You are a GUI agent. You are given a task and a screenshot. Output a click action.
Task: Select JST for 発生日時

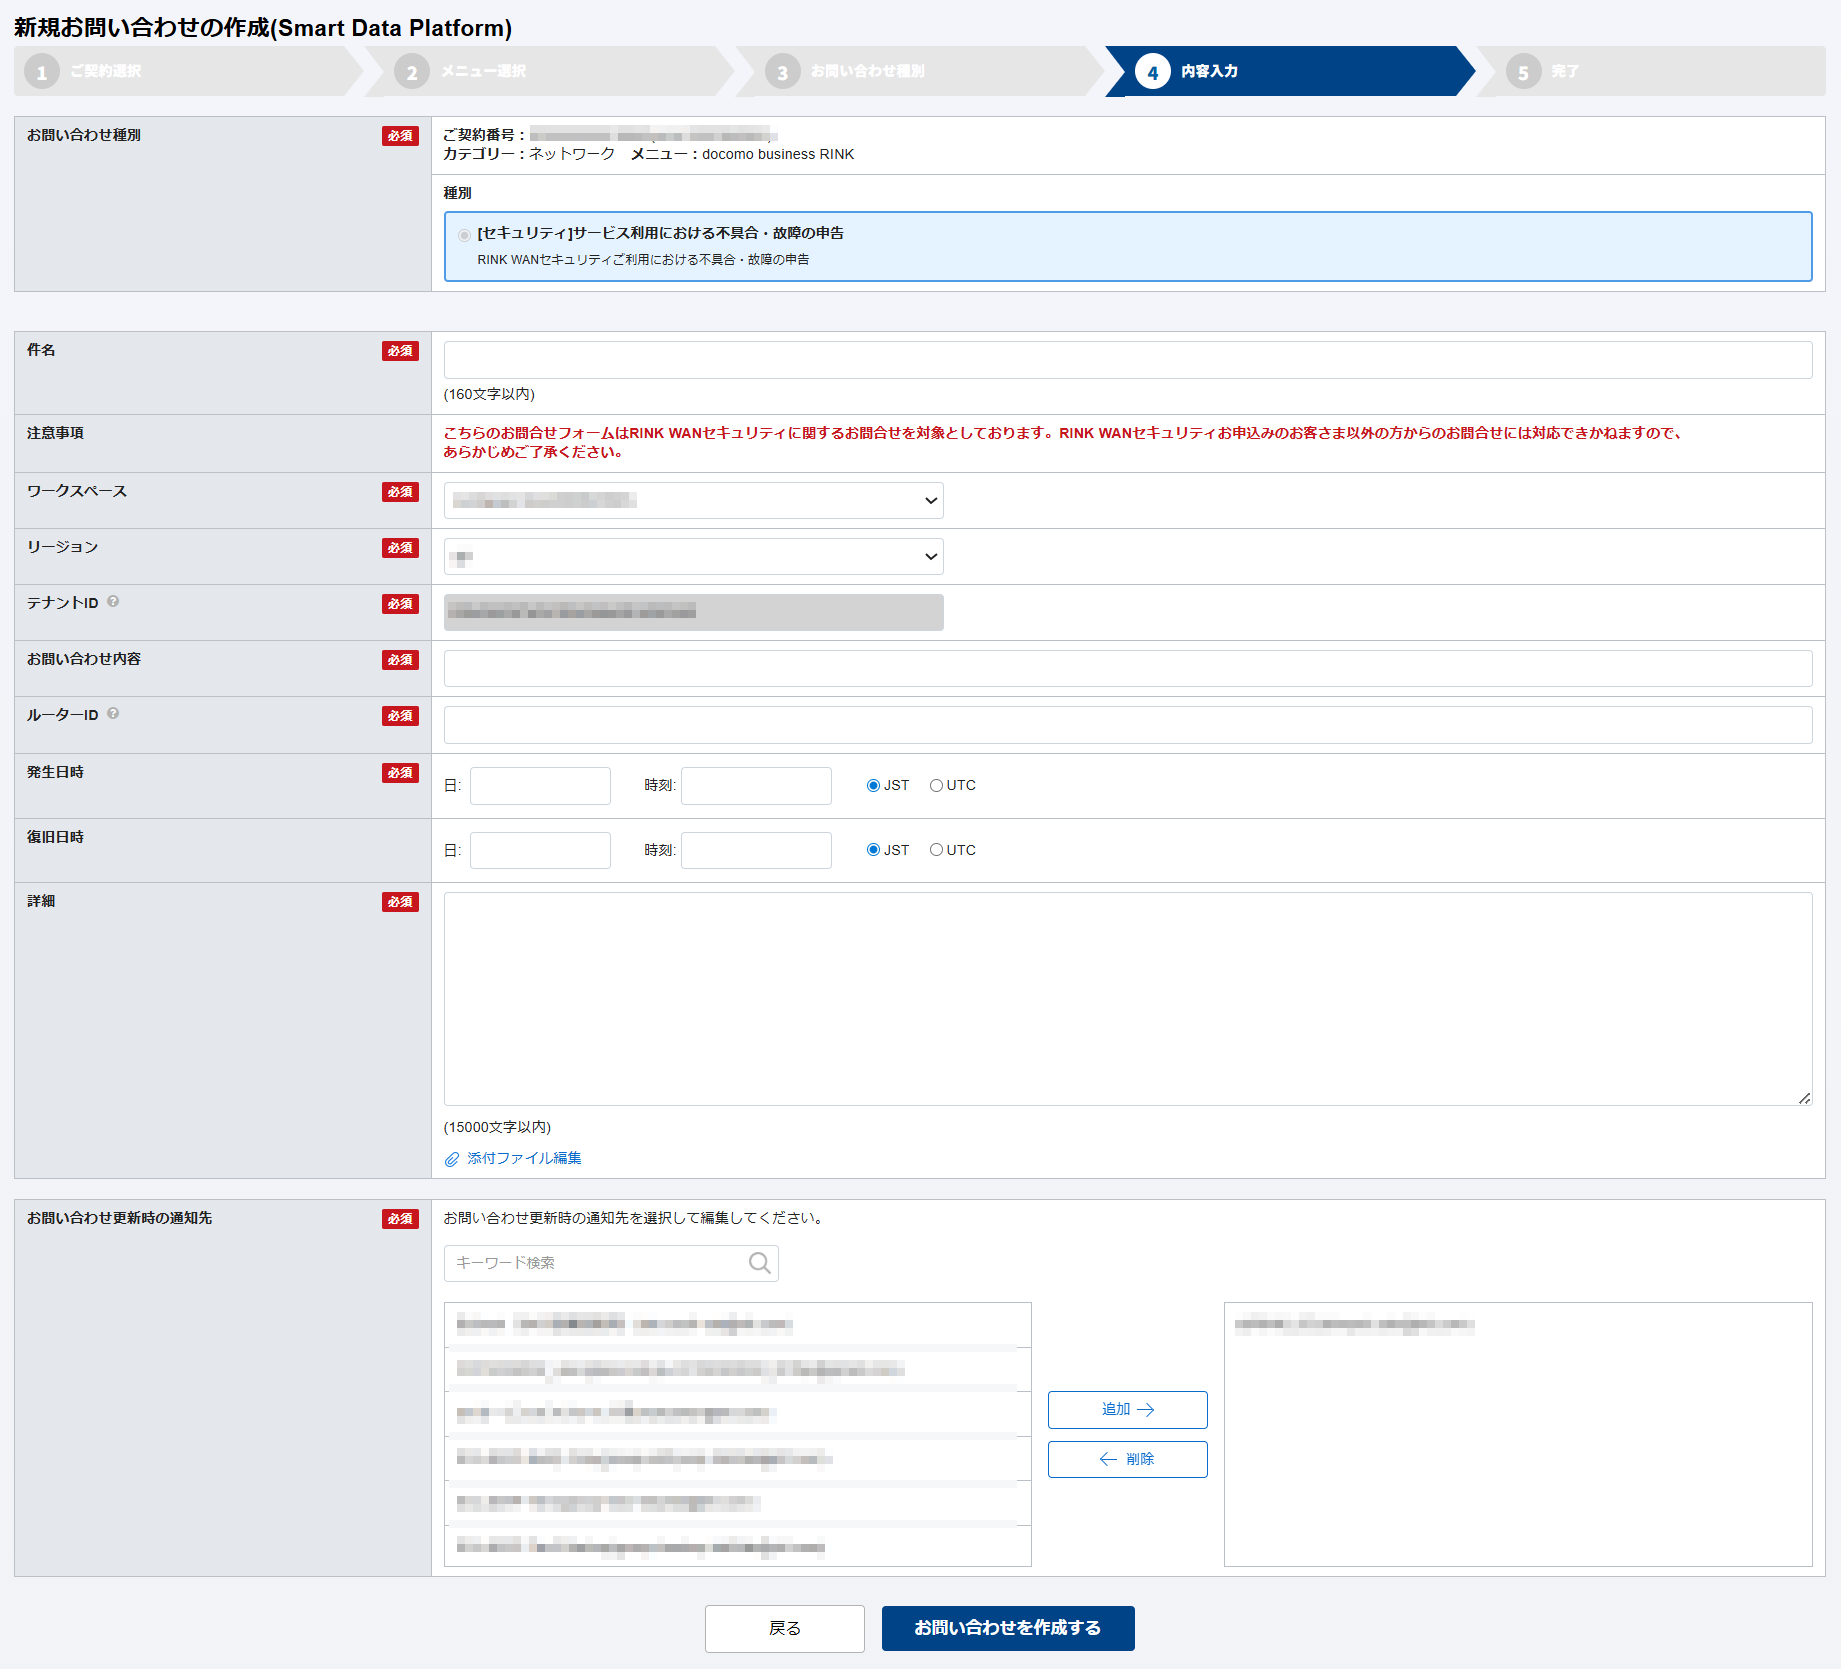tap(873, 786)
